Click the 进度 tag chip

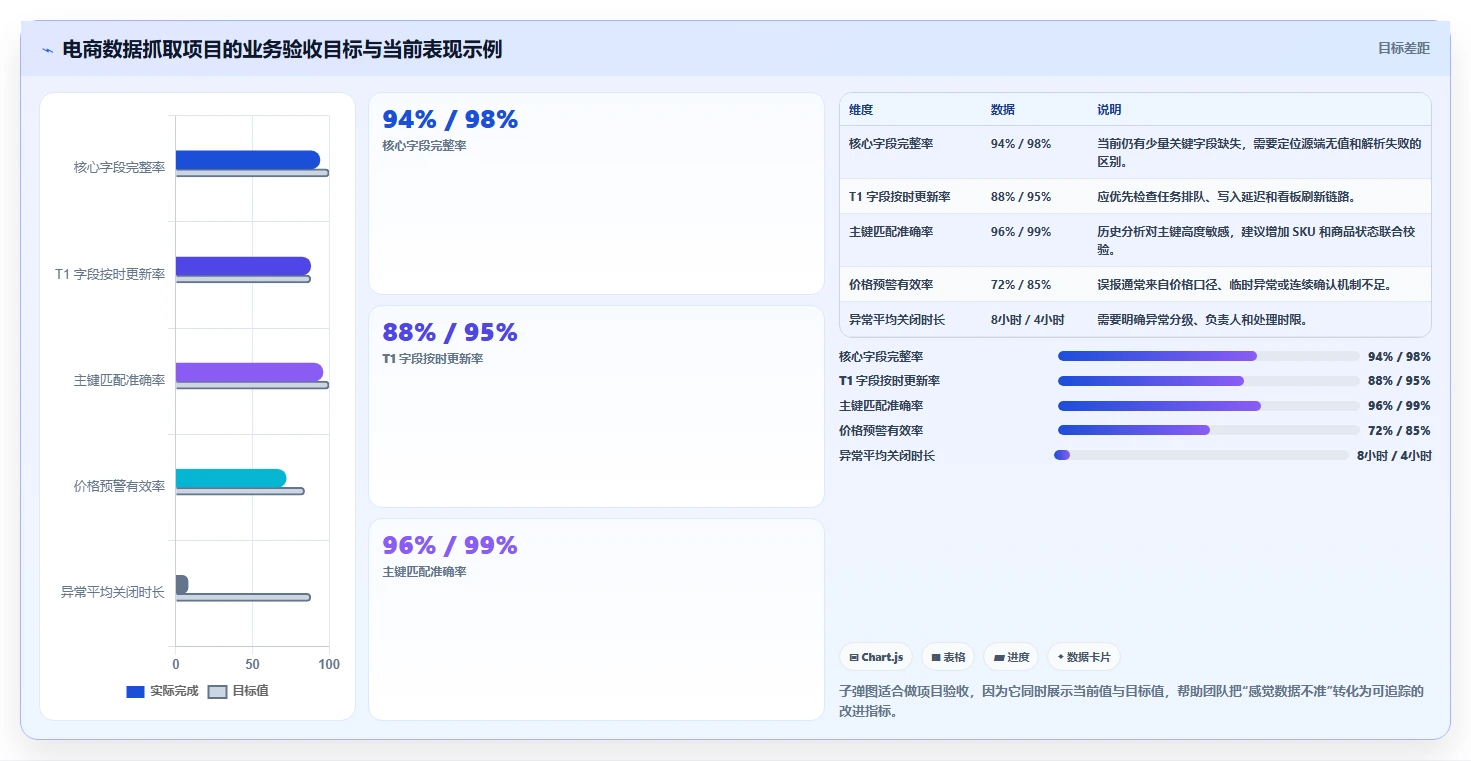tap(1011, 657)
